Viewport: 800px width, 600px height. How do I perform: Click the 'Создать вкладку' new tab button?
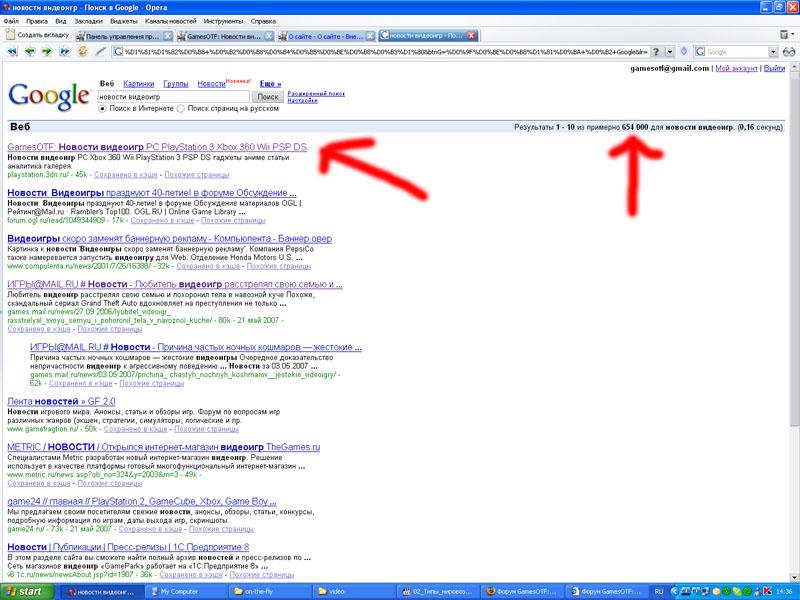click(38, 35)
